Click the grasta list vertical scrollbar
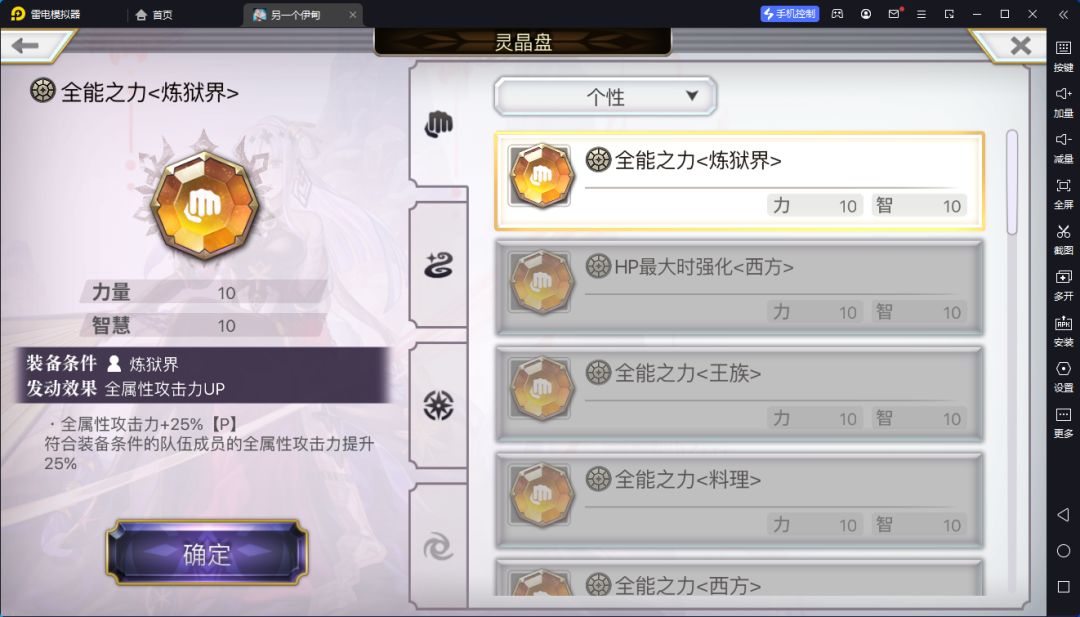 pos(1012,182)
